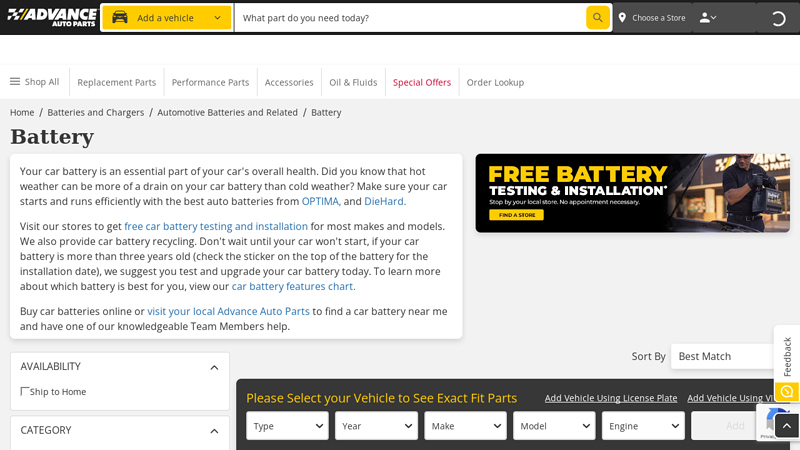Click the Choose a Store location pin
The image size is (800, 450).
622,18
